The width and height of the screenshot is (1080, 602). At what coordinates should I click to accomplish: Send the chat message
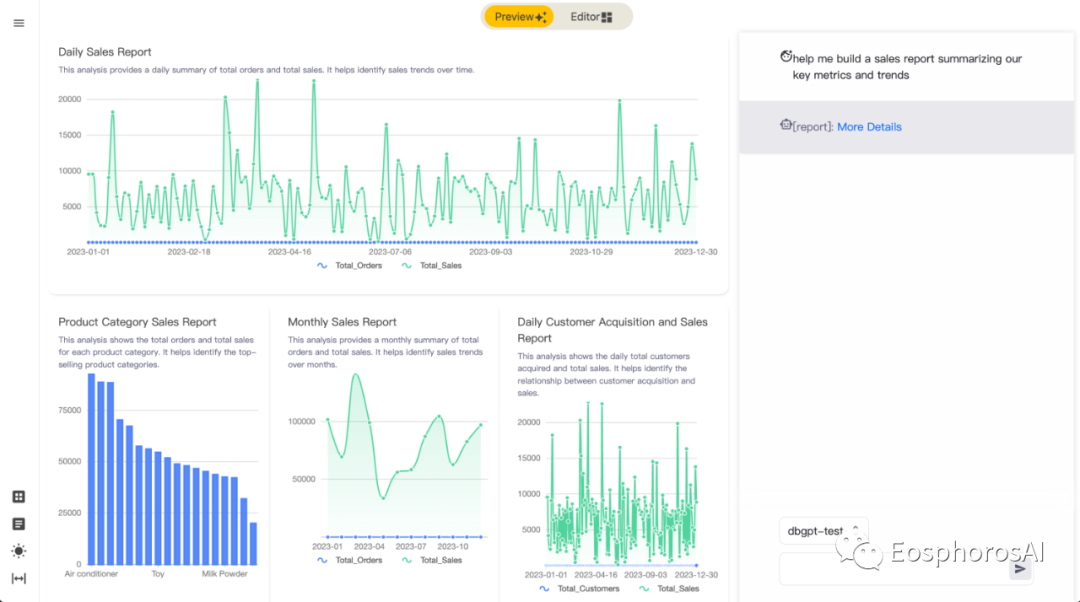click(x=1020, y=569)
